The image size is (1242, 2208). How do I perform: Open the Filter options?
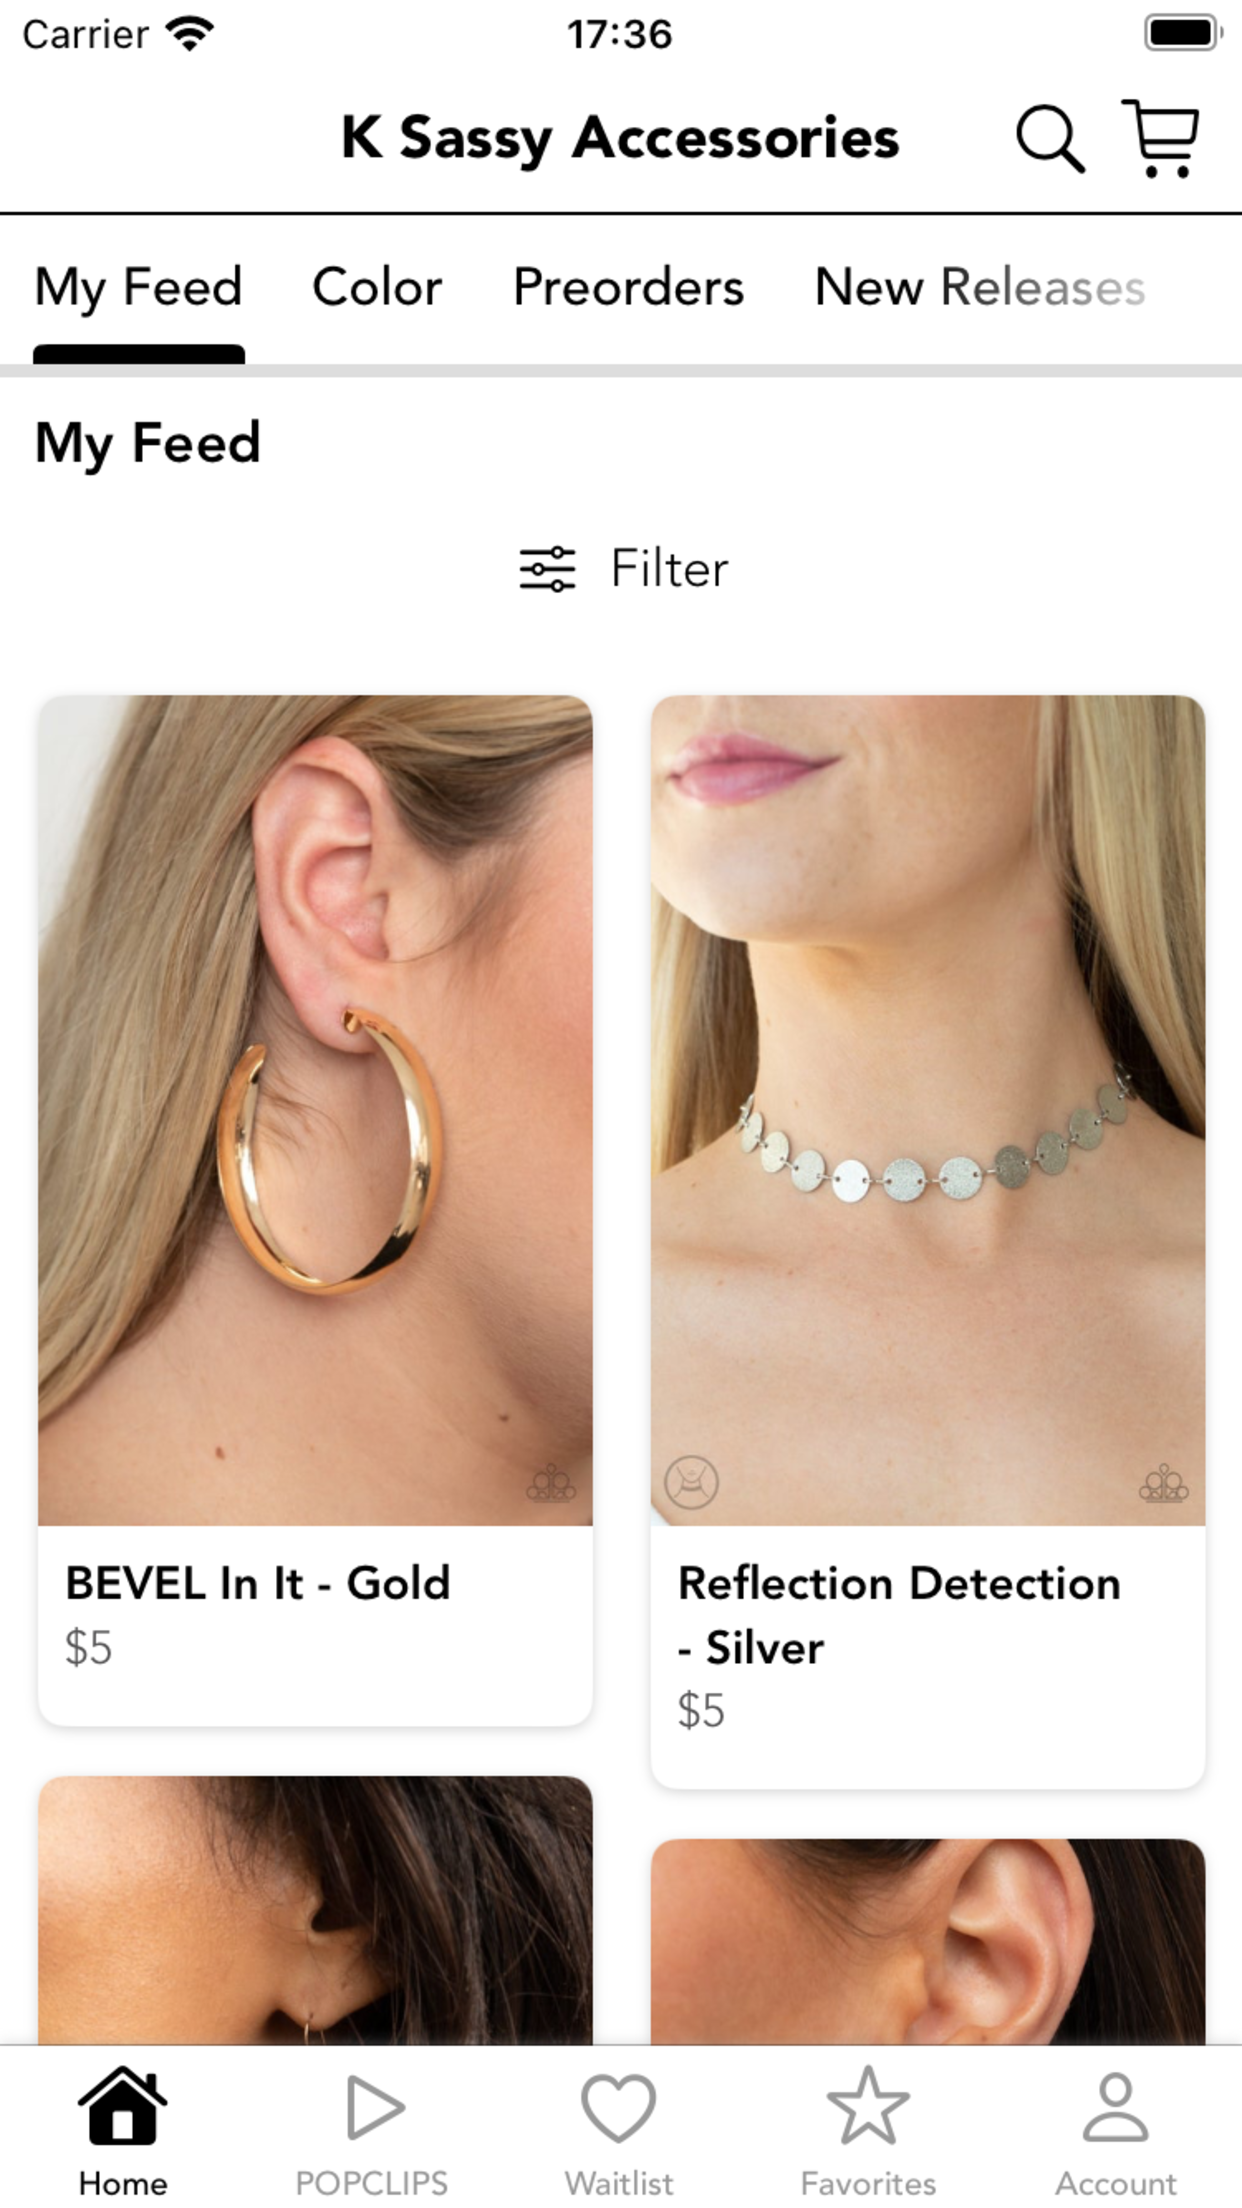click(624, 569)
